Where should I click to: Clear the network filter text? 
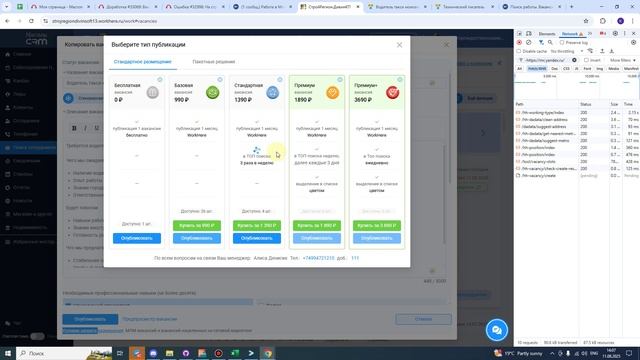tap(574, 60)
